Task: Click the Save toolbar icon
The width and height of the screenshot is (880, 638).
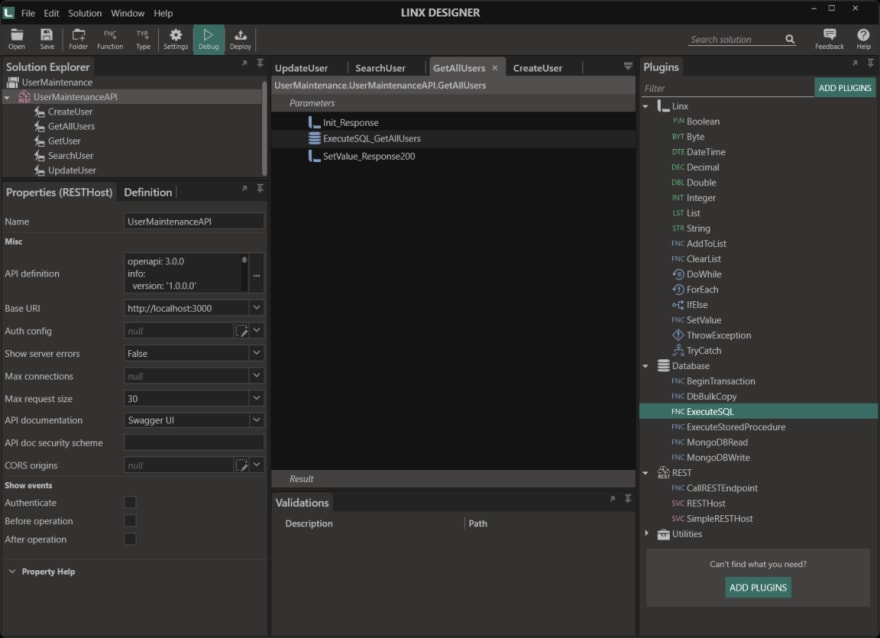Action: 47,39
